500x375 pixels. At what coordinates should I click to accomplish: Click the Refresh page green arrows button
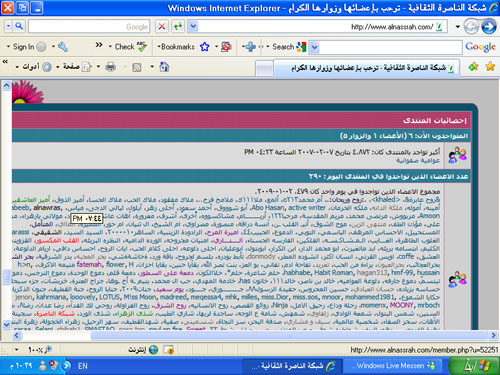tap(178, 26)
